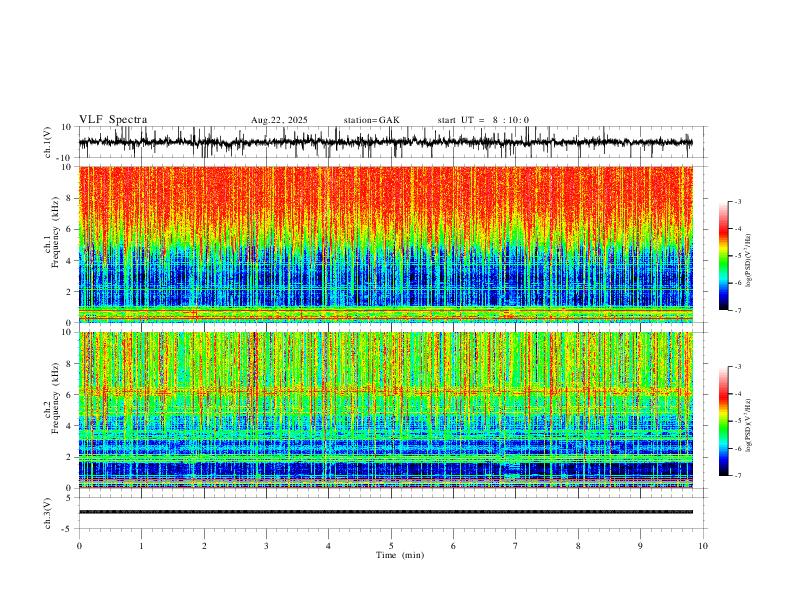The image size is (792, 612).
Task: Click the "-3" tick on ch.1 colorbar
Action: tap(738, 201)
